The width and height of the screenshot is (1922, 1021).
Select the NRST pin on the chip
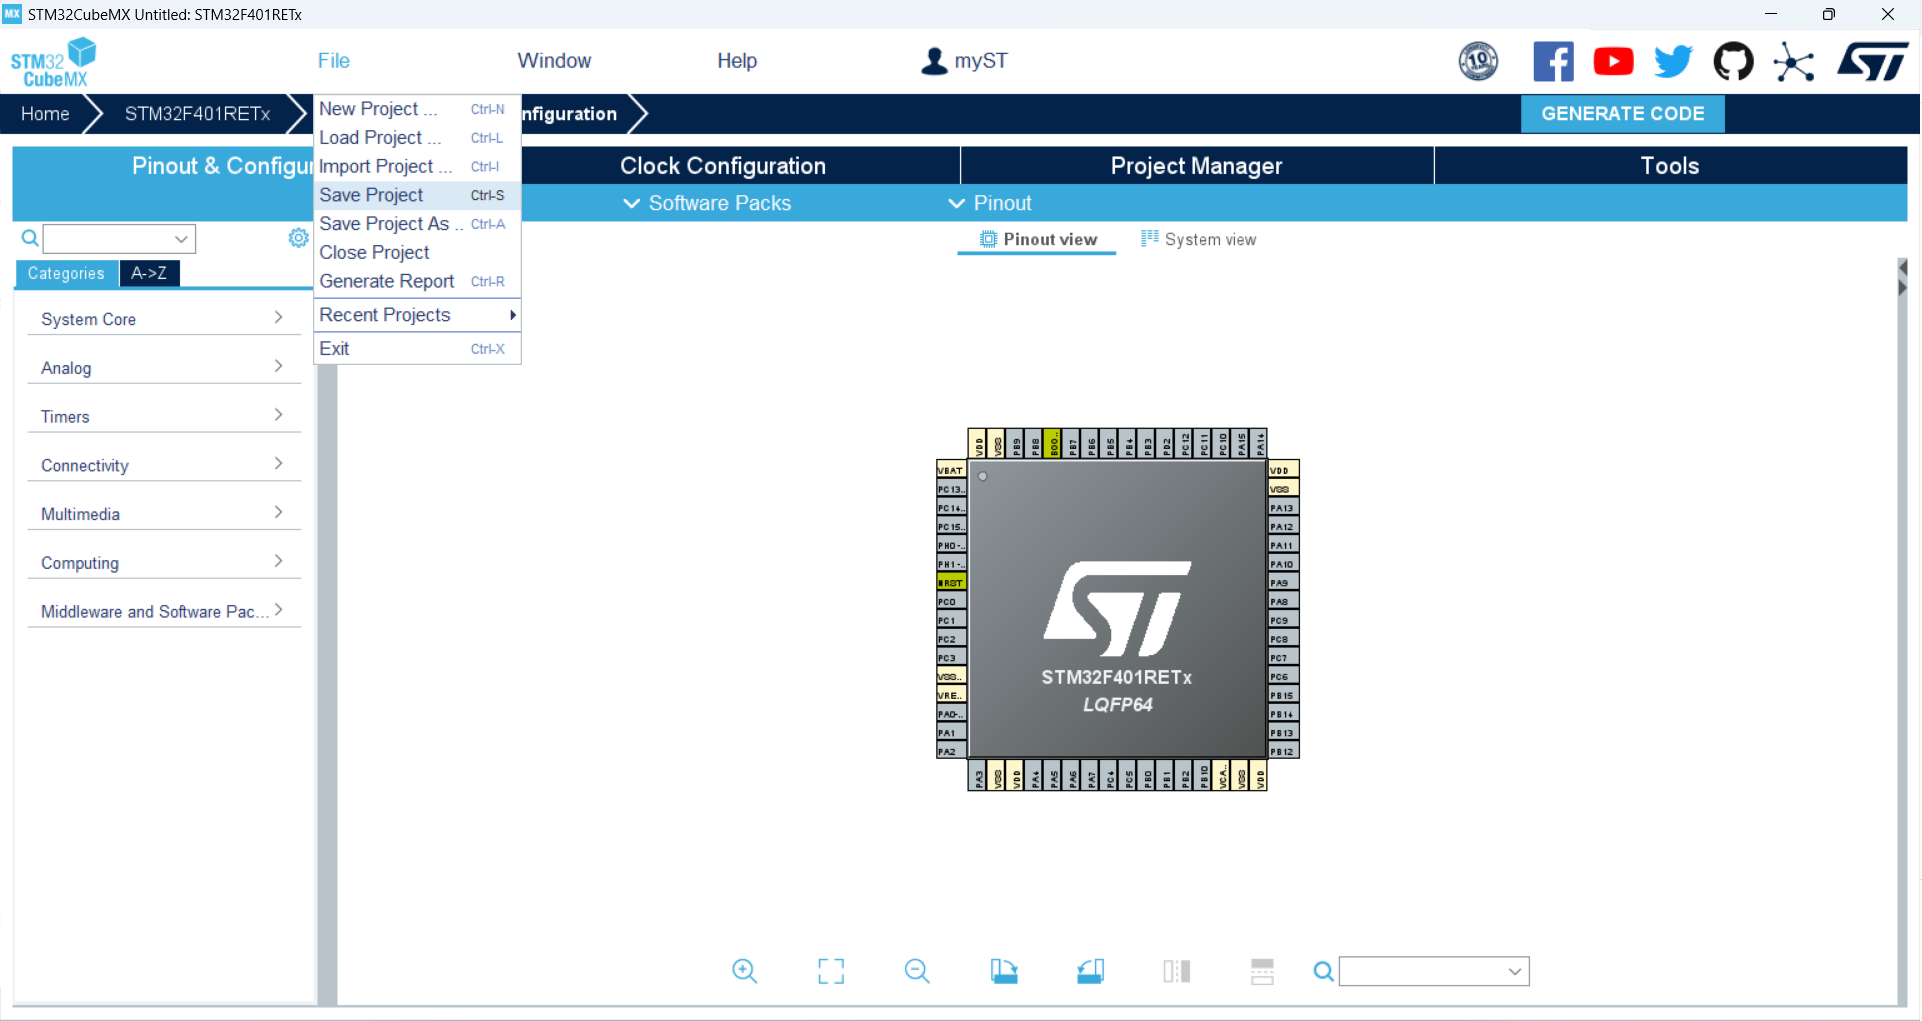tap(950, 582)
